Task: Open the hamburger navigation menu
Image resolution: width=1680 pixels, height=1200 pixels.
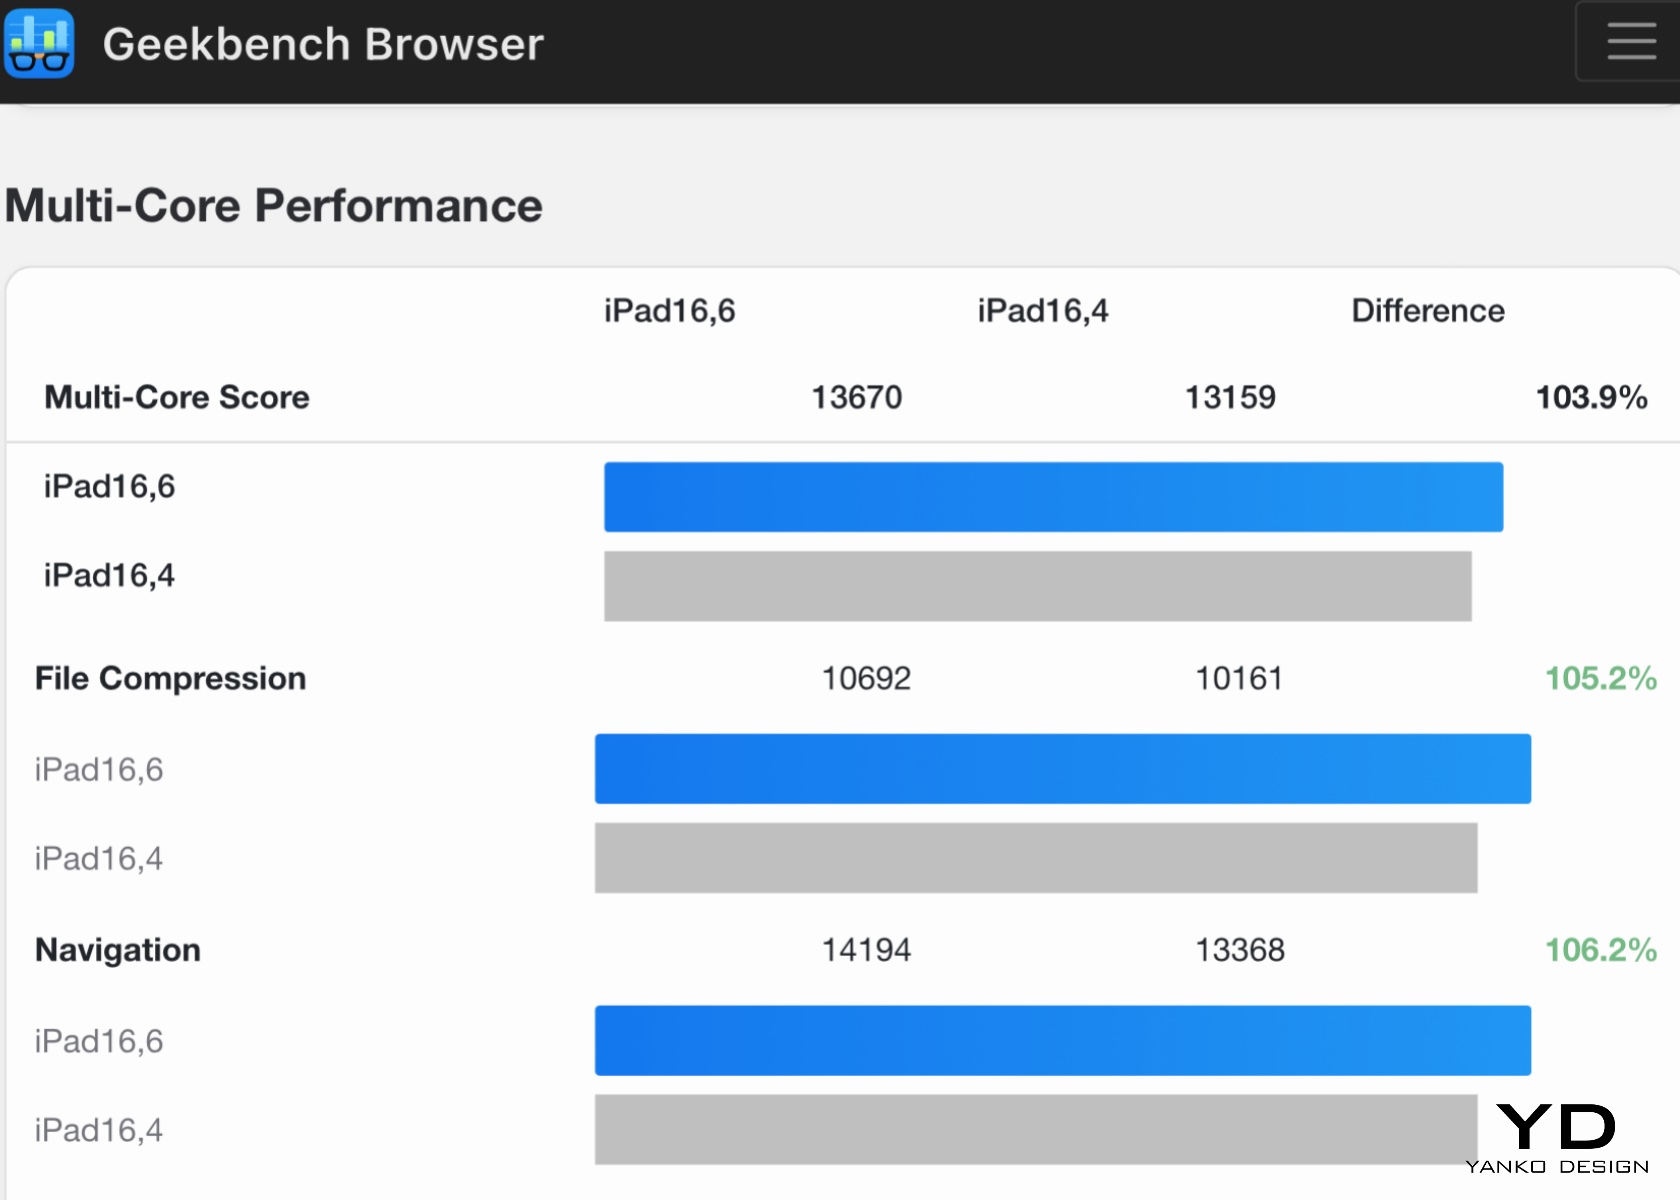Action: point(1631,42)
